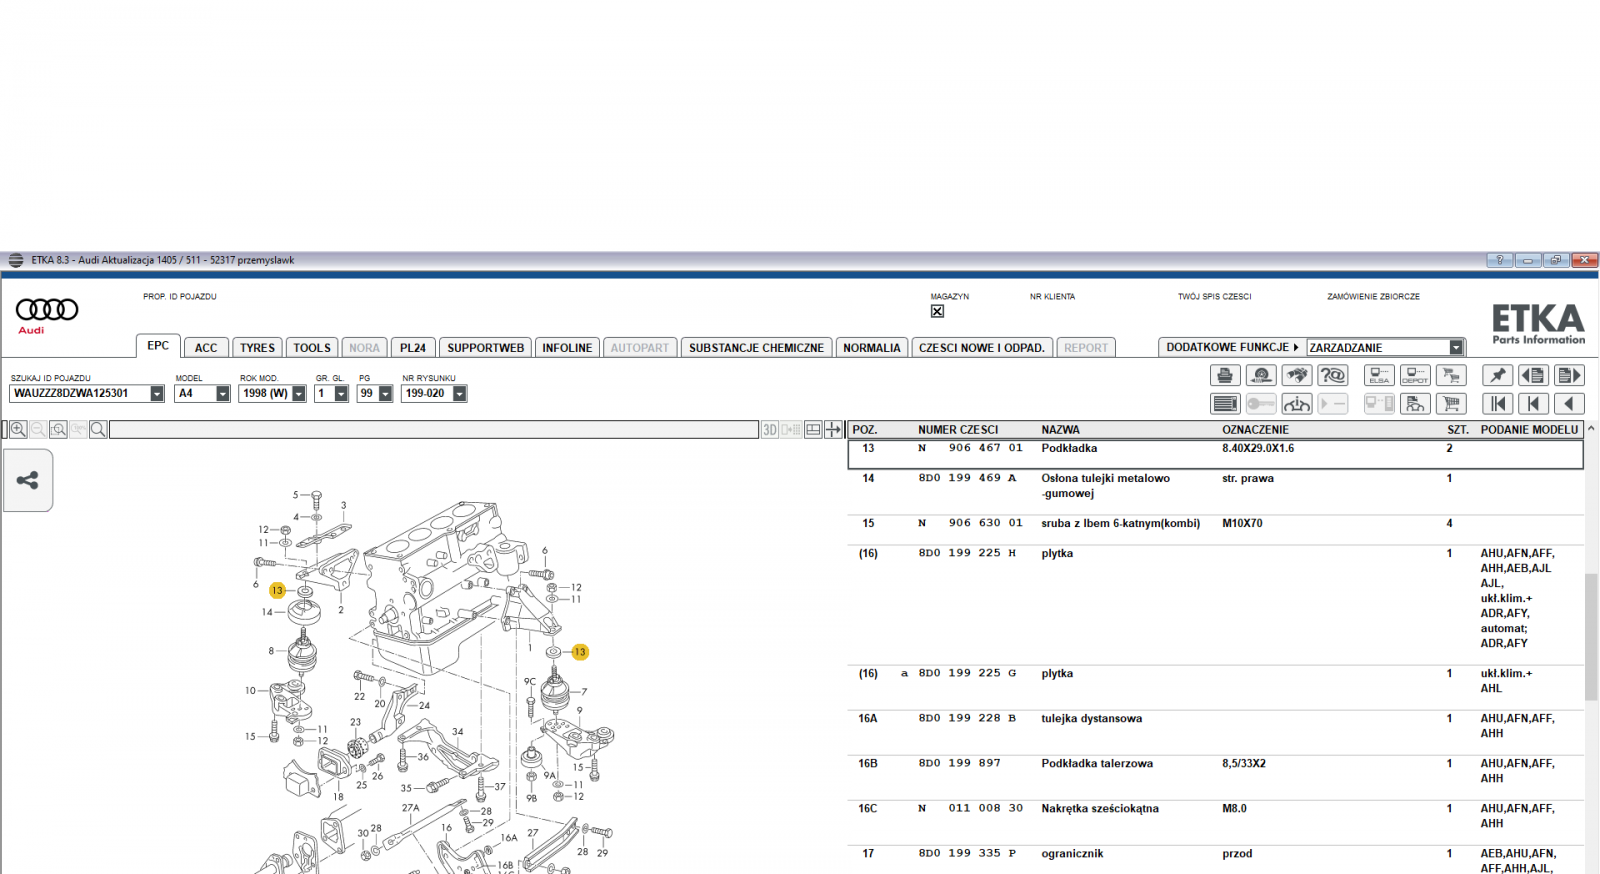
Task: Click the binoculars search icon
Action: (x=1297, y=375)
